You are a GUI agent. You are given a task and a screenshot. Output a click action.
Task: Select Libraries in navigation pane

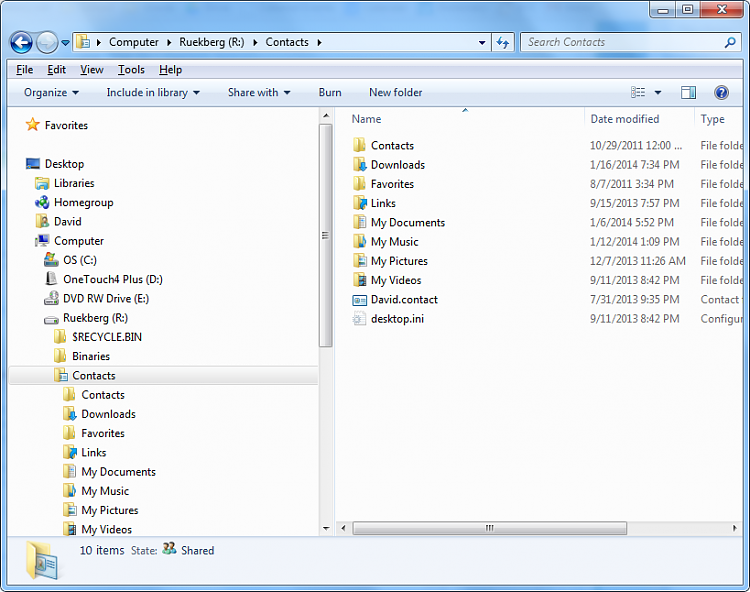pos(65,183)
